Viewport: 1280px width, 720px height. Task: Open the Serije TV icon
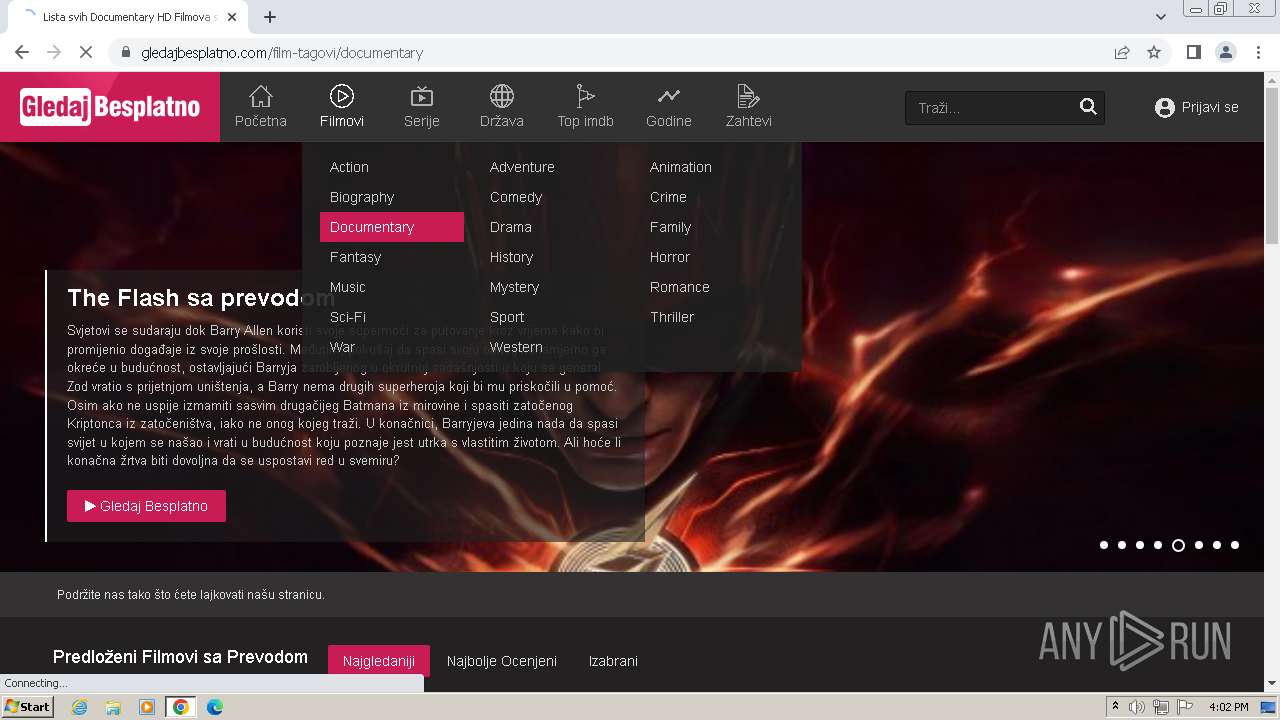coord(422,96)
